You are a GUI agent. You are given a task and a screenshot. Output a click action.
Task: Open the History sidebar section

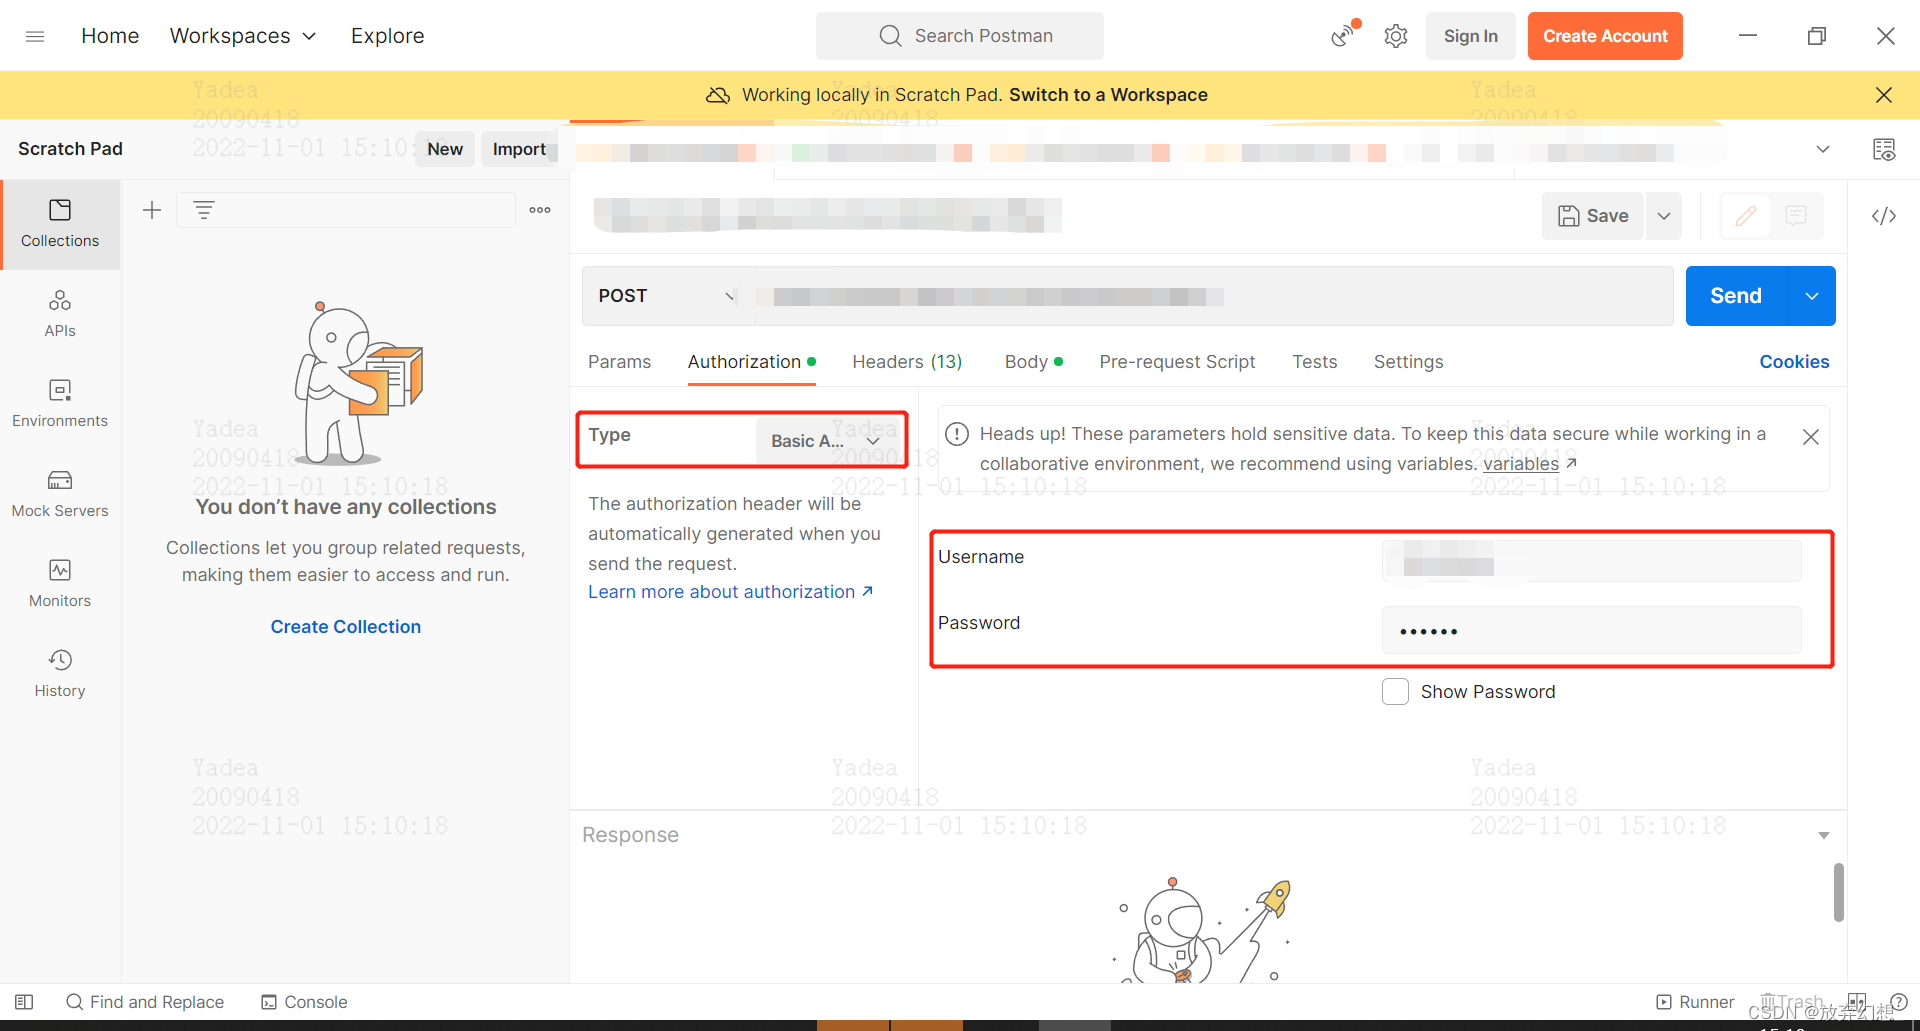click(60, 674)
